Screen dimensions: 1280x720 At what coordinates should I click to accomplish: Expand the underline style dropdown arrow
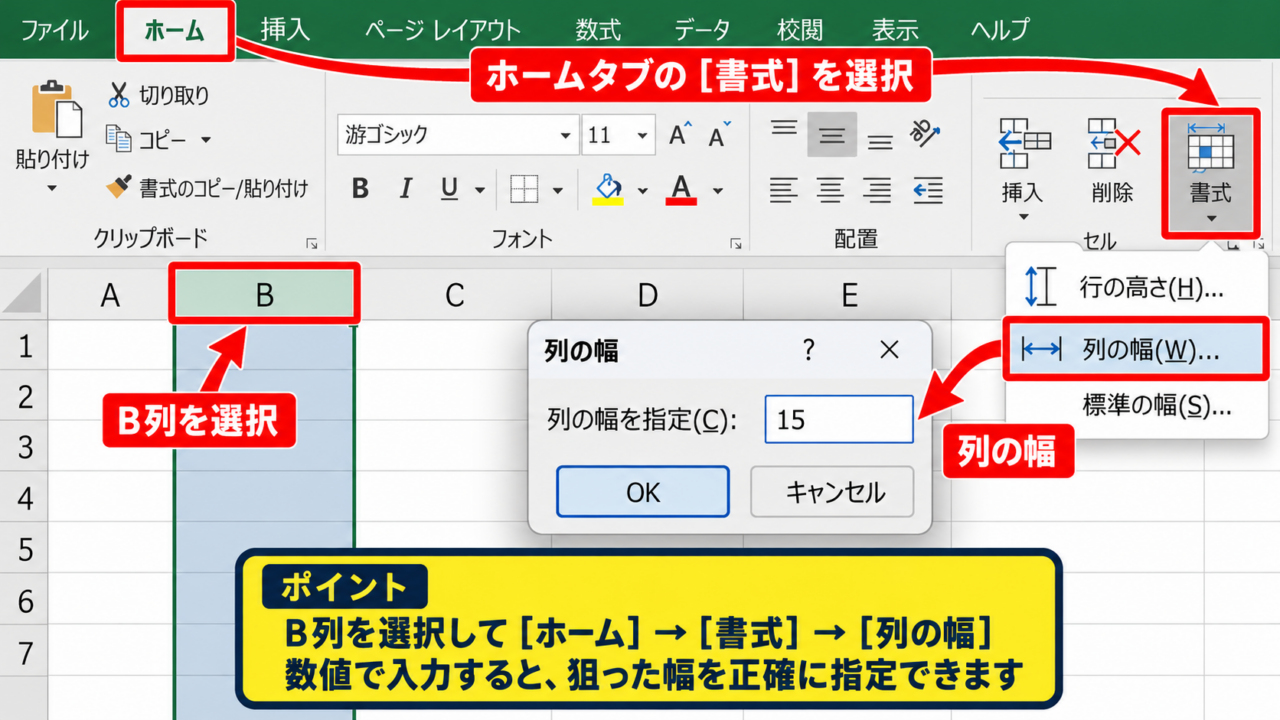point(479,190)
